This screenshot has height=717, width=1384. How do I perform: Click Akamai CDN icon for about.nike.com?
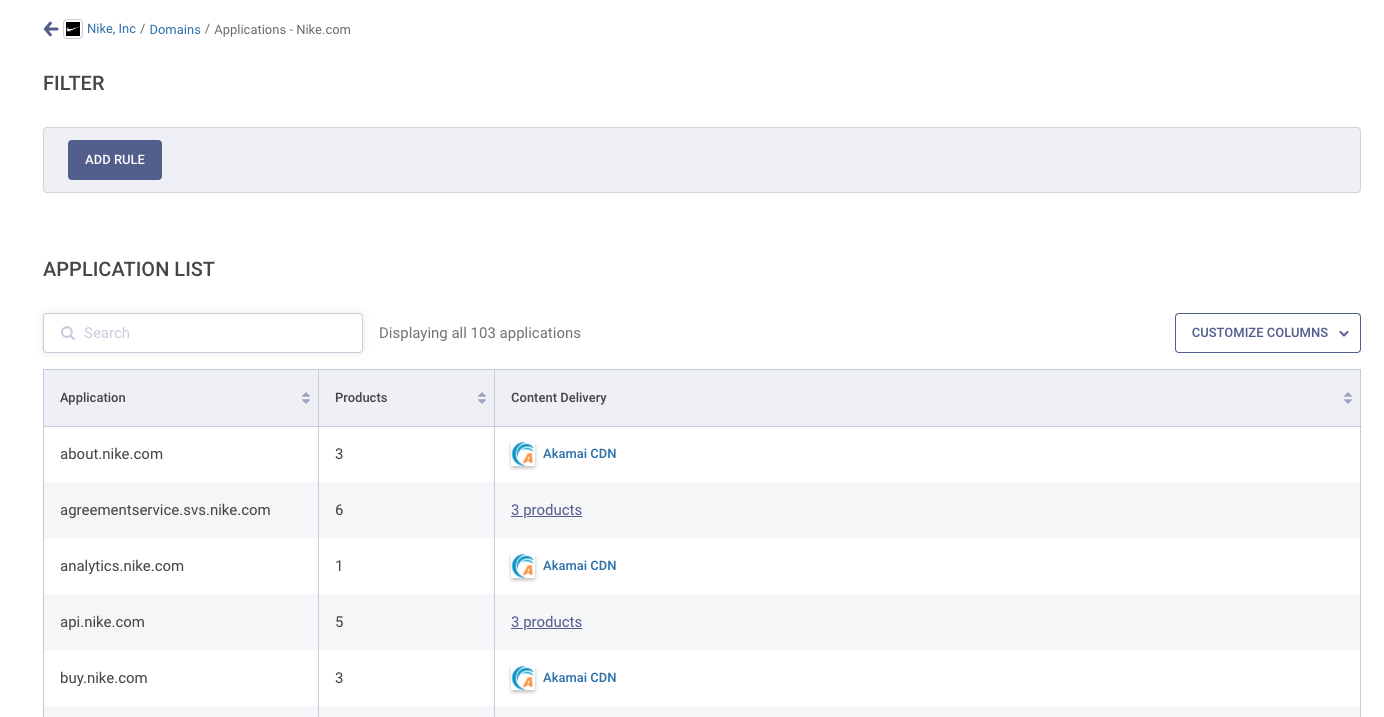(x=523, y=454)
